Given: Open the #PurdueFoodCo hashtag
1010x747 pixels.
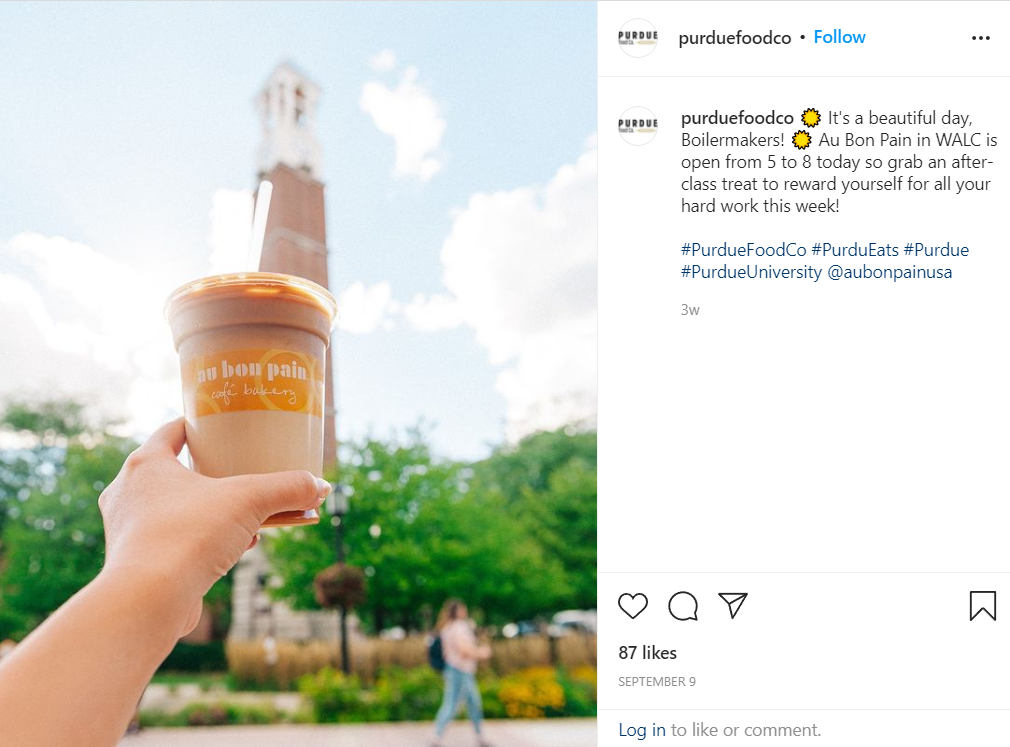Looking at the screenshot, I should (743, 250).
